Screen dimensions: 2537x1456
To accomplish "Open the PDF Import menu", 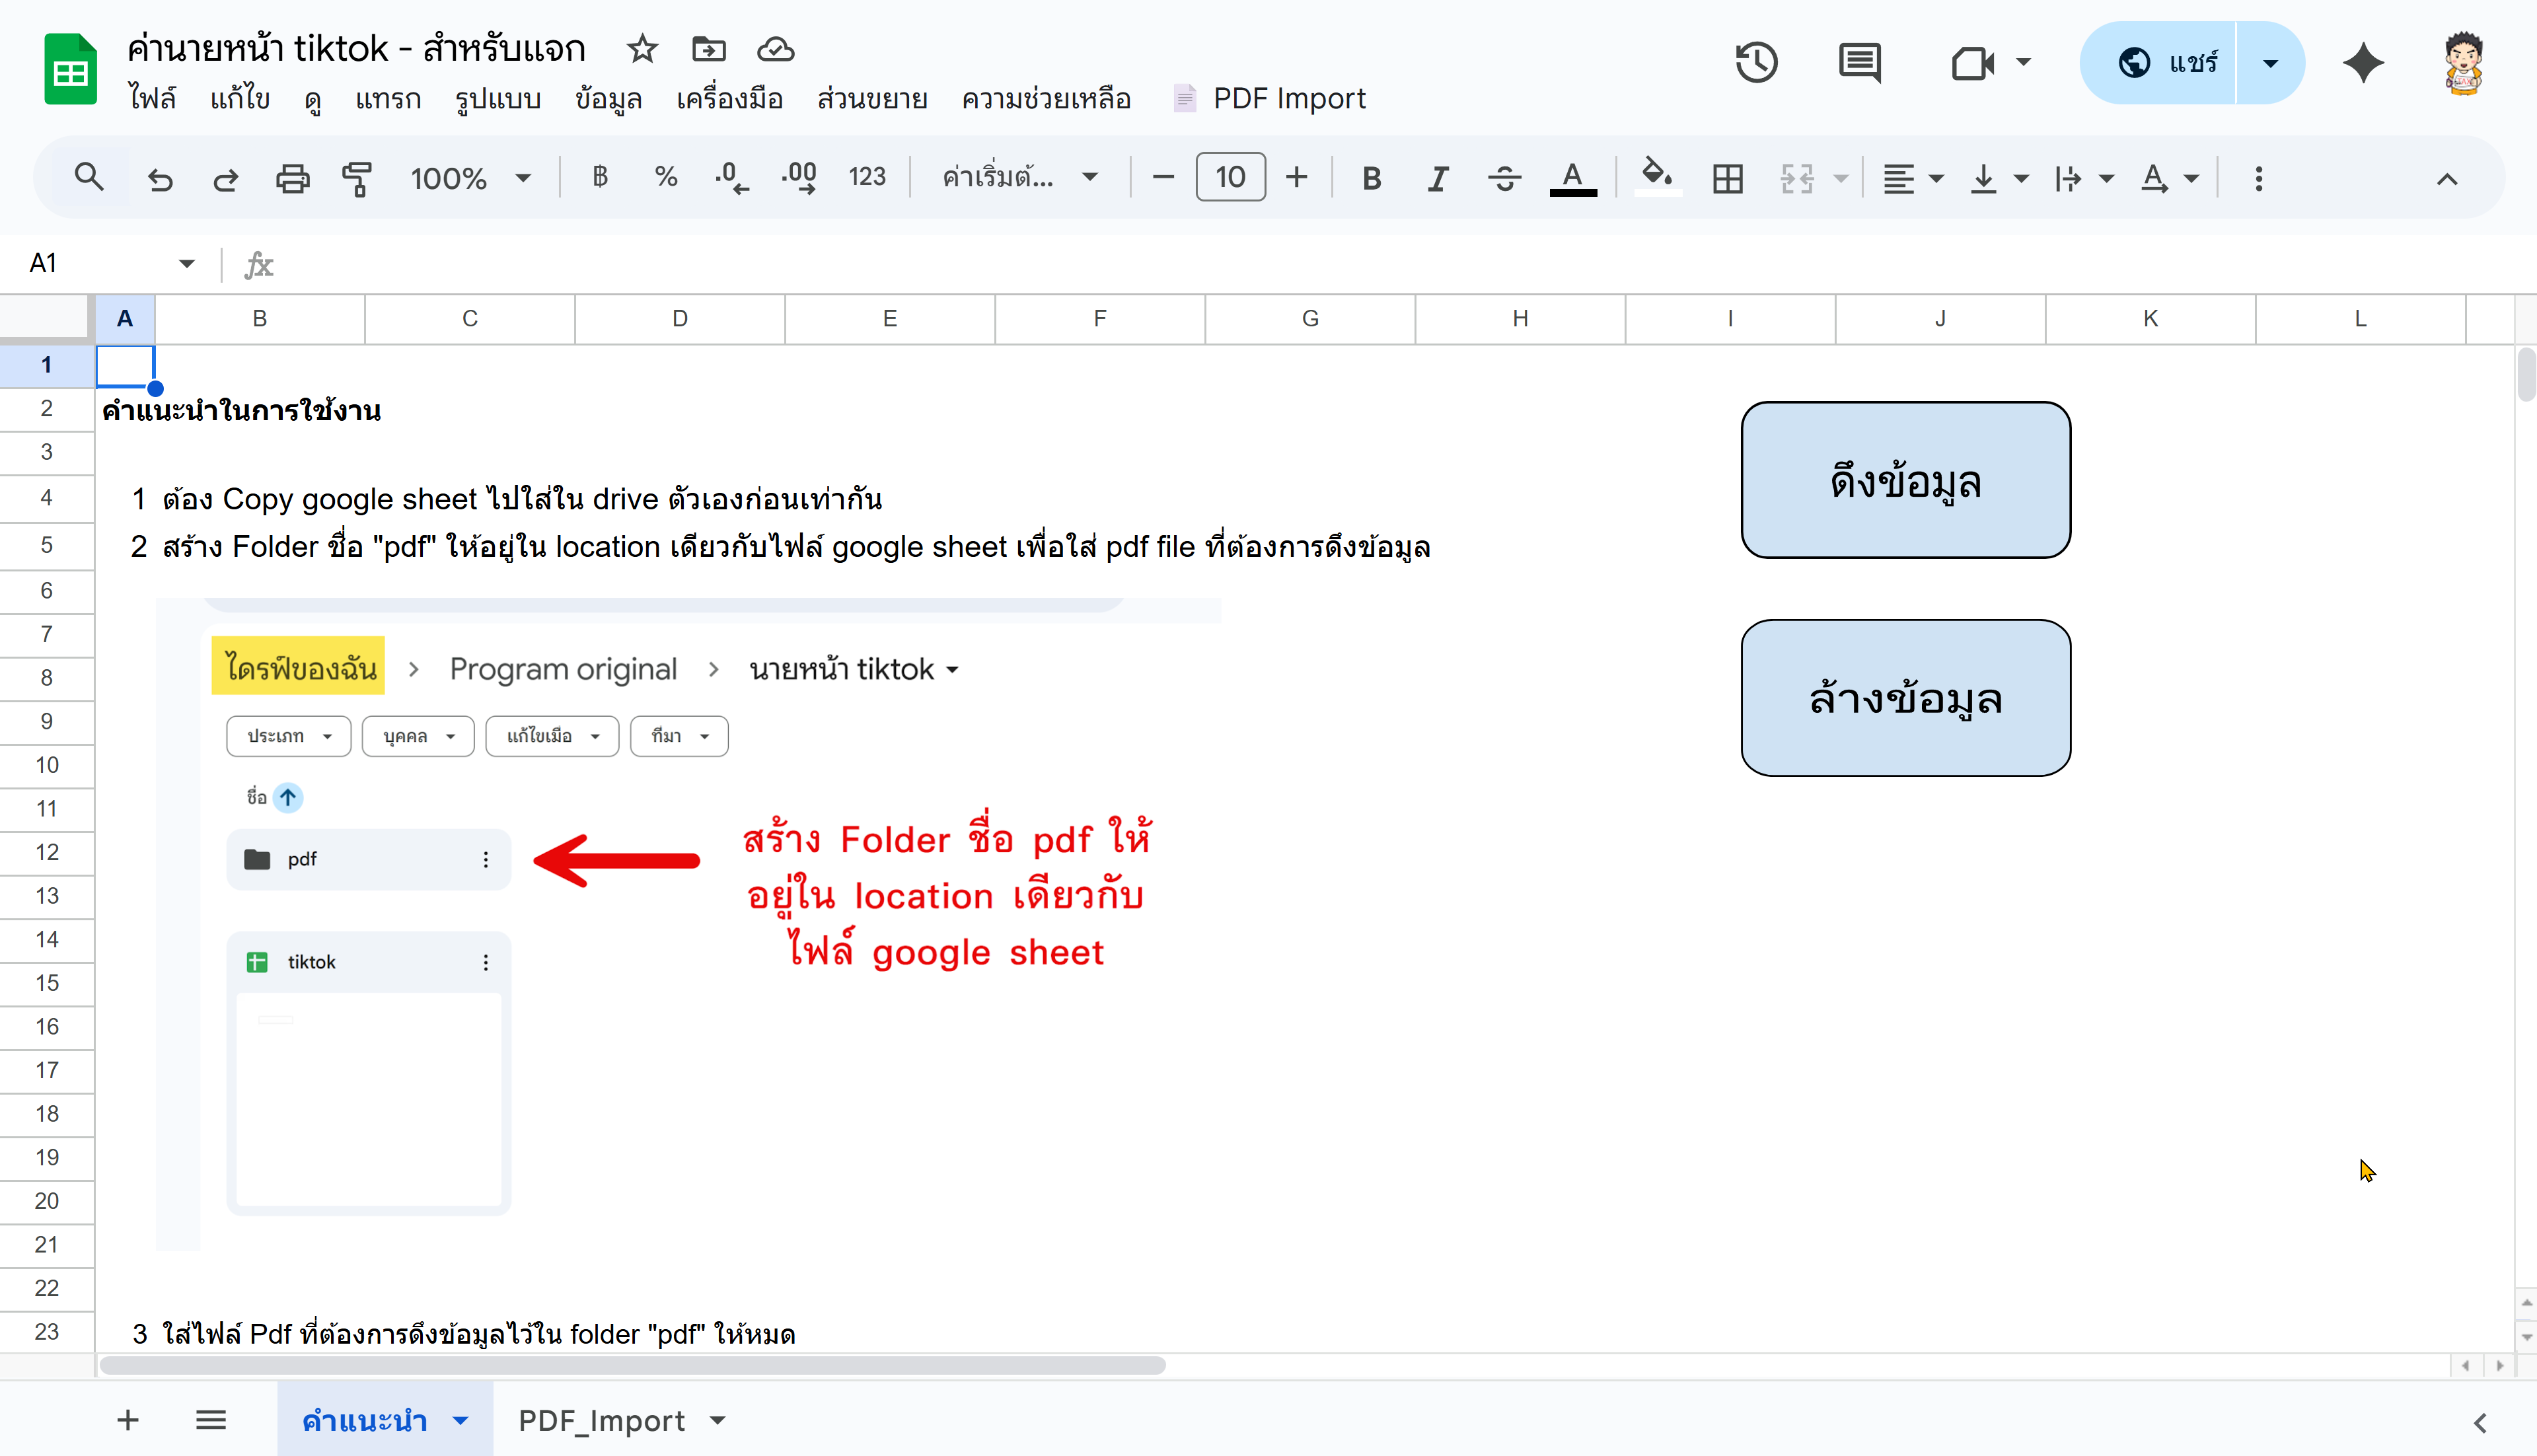I will 1288,99.
